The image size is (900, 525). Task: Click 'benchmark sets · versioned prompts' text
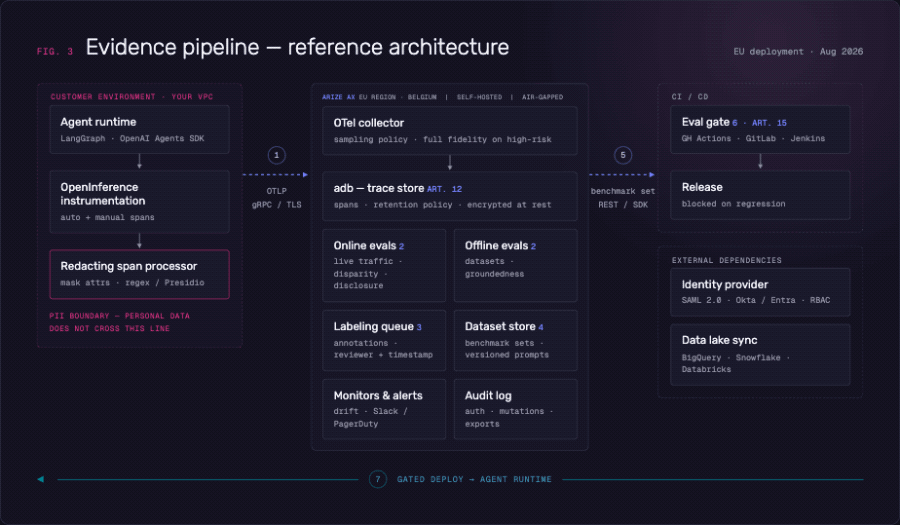pos(507,349)
